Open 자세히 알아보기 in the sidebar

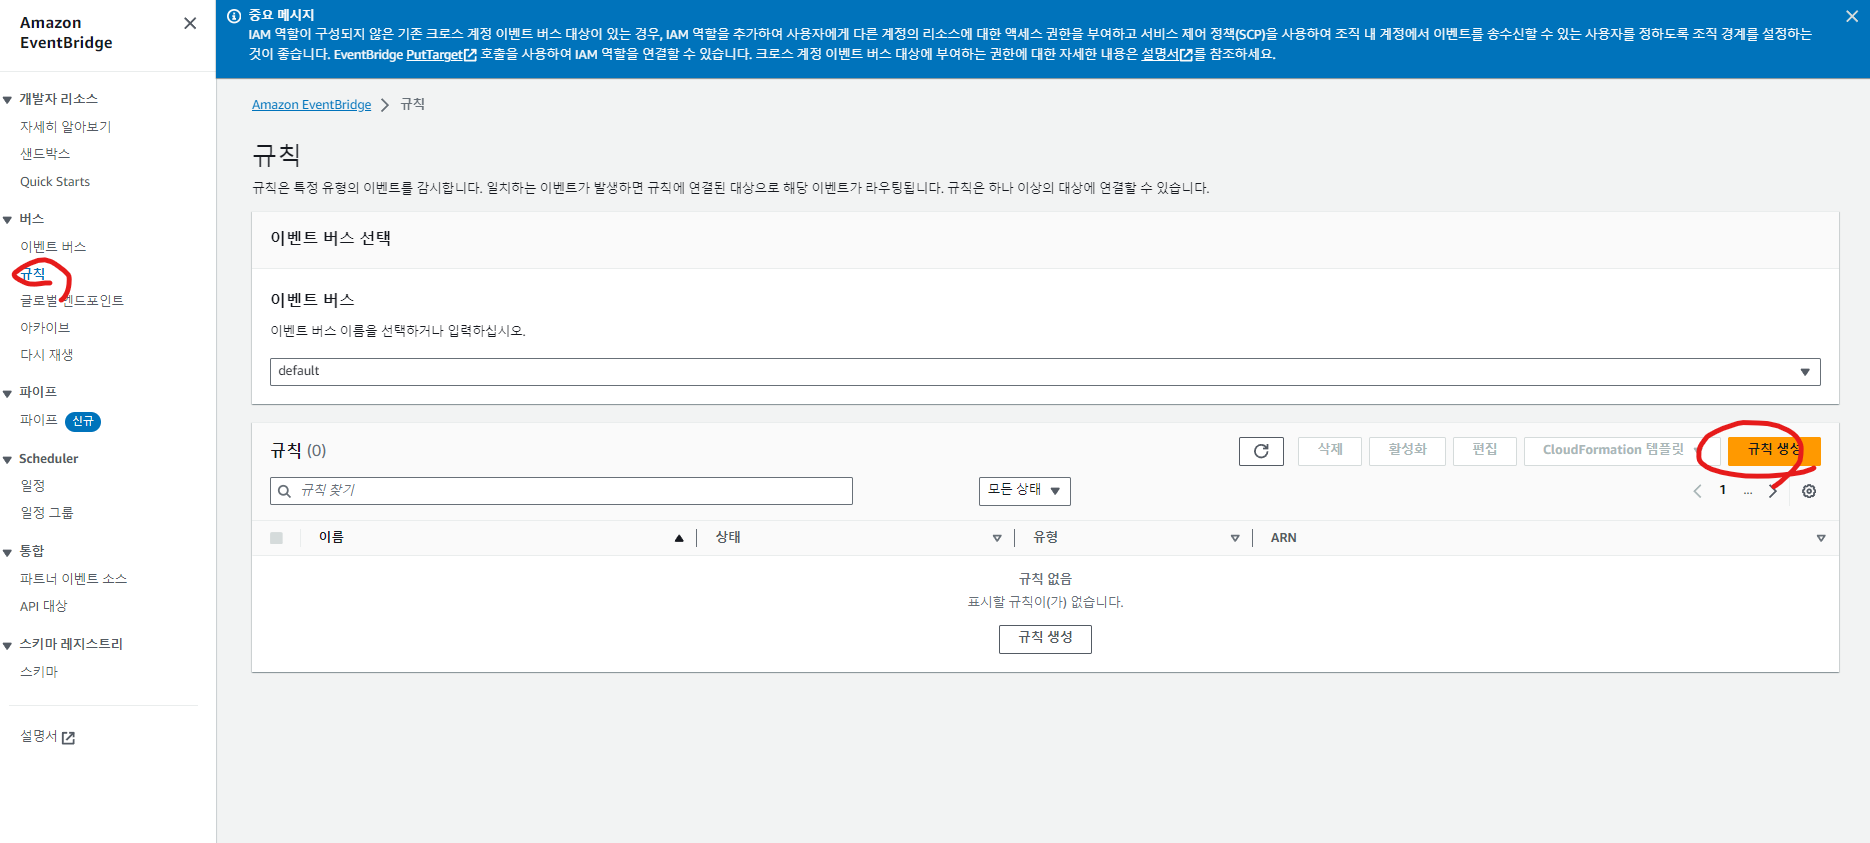click(x=66, y=127)
